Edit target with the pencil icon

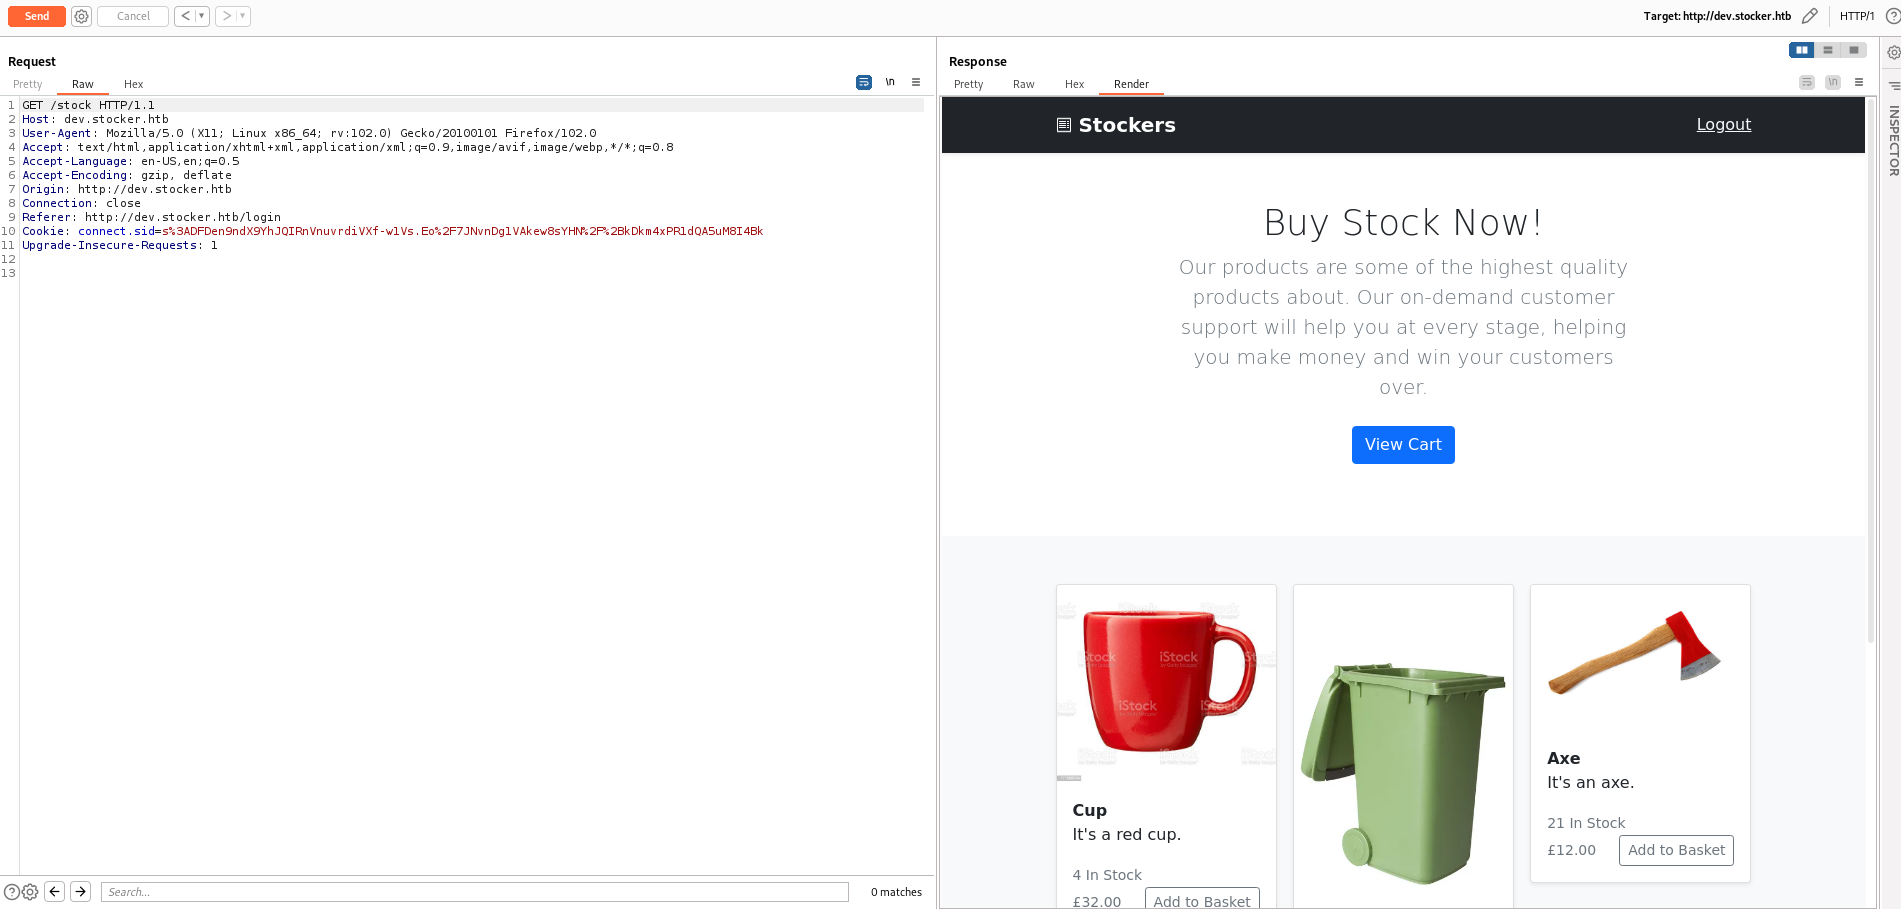1809,16
